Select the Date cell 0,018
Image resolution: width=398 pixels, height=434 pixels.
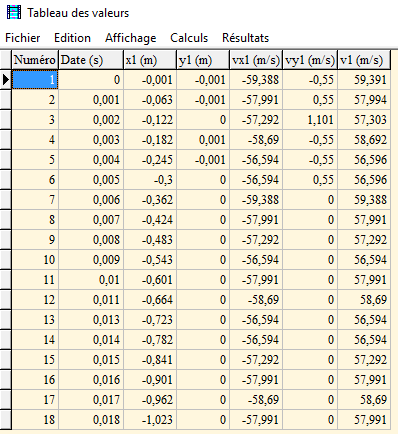(x=91, y=420)
